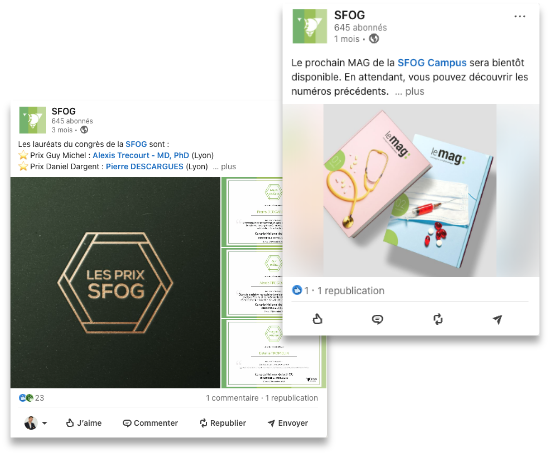Click the Commenter button

[150, 423]
